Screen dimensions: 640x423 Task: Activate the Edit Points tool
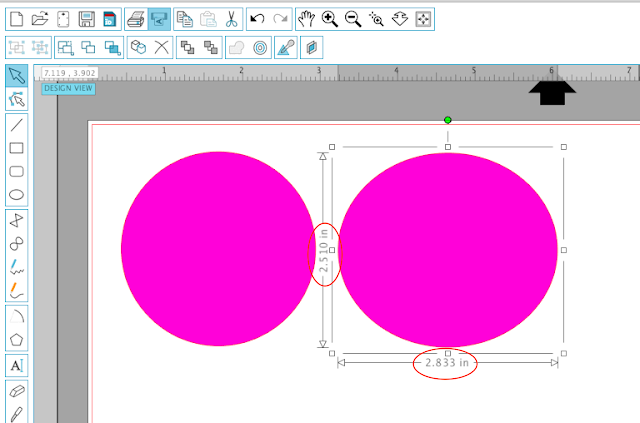coord(16,99)
